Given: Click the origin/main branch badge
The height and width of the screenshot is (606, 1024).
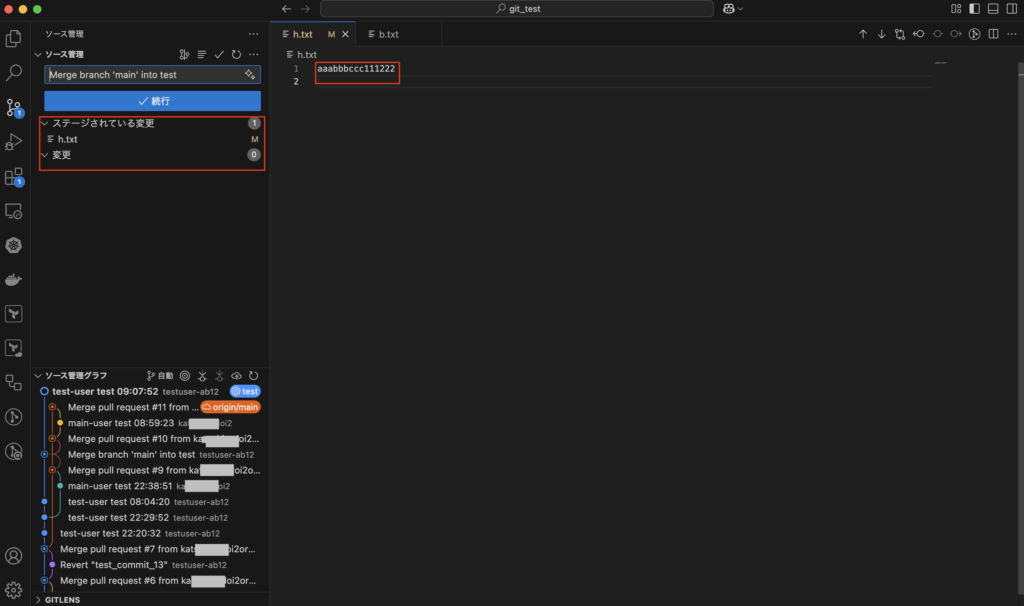Looking at the screenshot, I should click(231, 407).
